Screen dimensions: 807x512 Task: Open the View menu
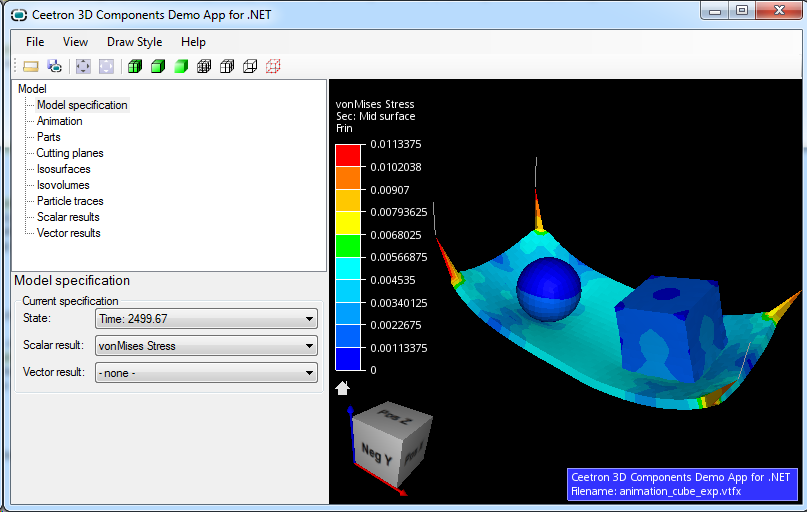75,42
